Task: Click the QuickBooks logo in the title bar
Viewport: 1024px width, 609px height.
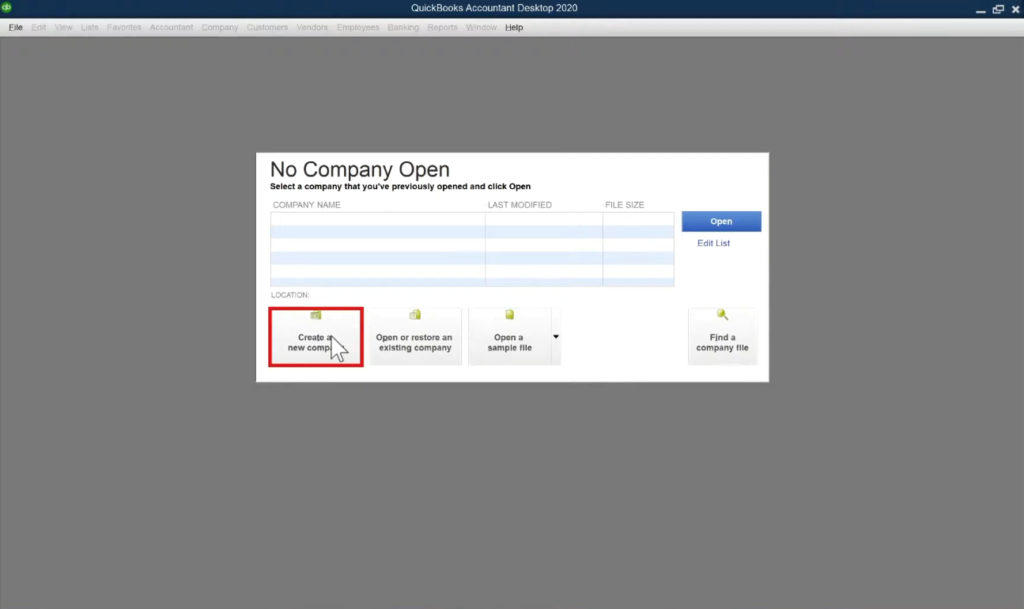Action: click(9, 7)
